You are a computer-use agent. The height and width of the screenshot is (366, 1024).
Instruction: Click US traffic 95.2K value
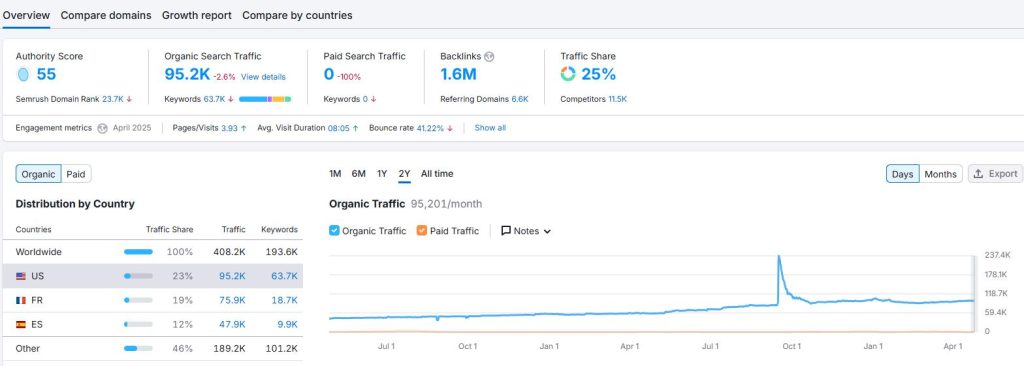(x=232, y=276)
